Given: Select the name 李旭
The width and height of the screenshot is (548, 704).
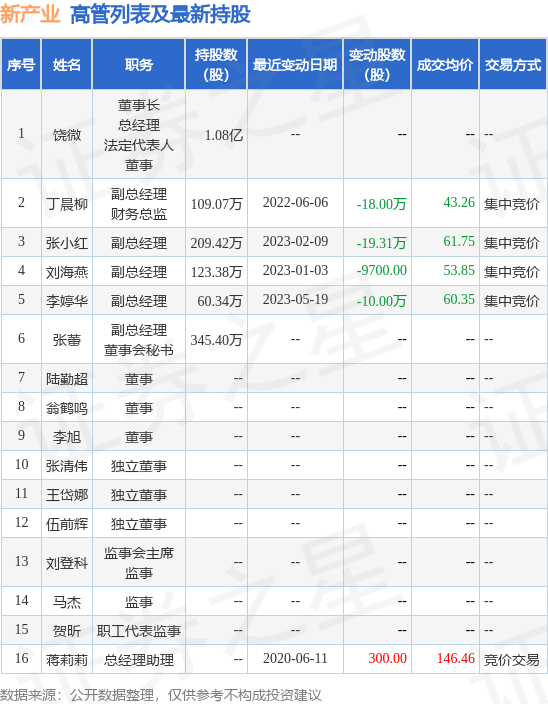Looking at the screenshot, I should click(67, 437).
